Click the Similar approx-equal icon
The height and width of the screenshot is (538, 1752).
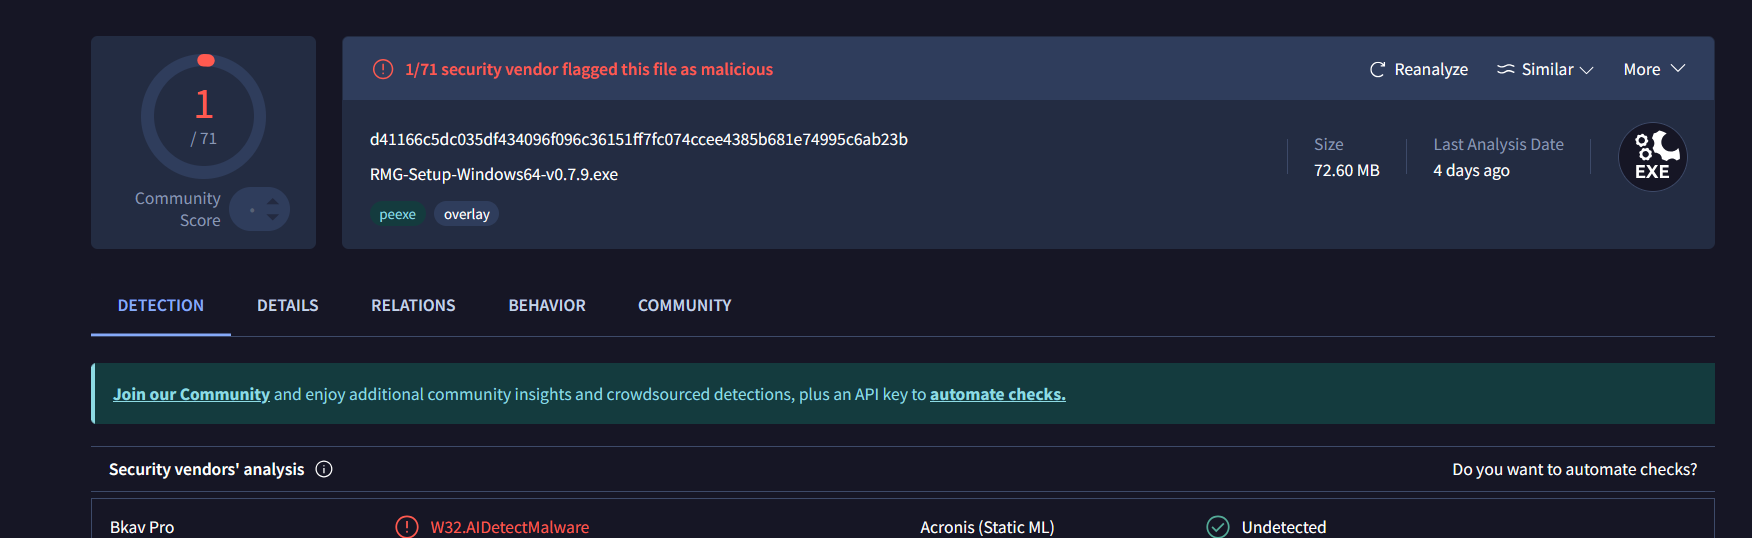tap(1505, 69)
